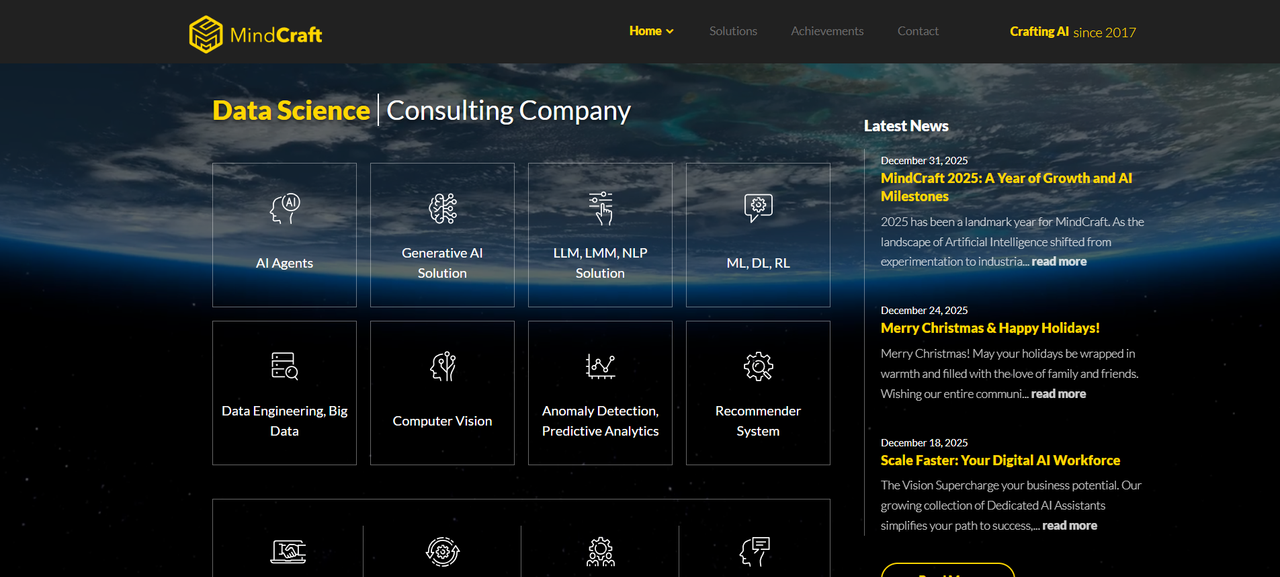Open the 'Merry Christmas & Happy Holidays!' headline

tap(990, 328)
